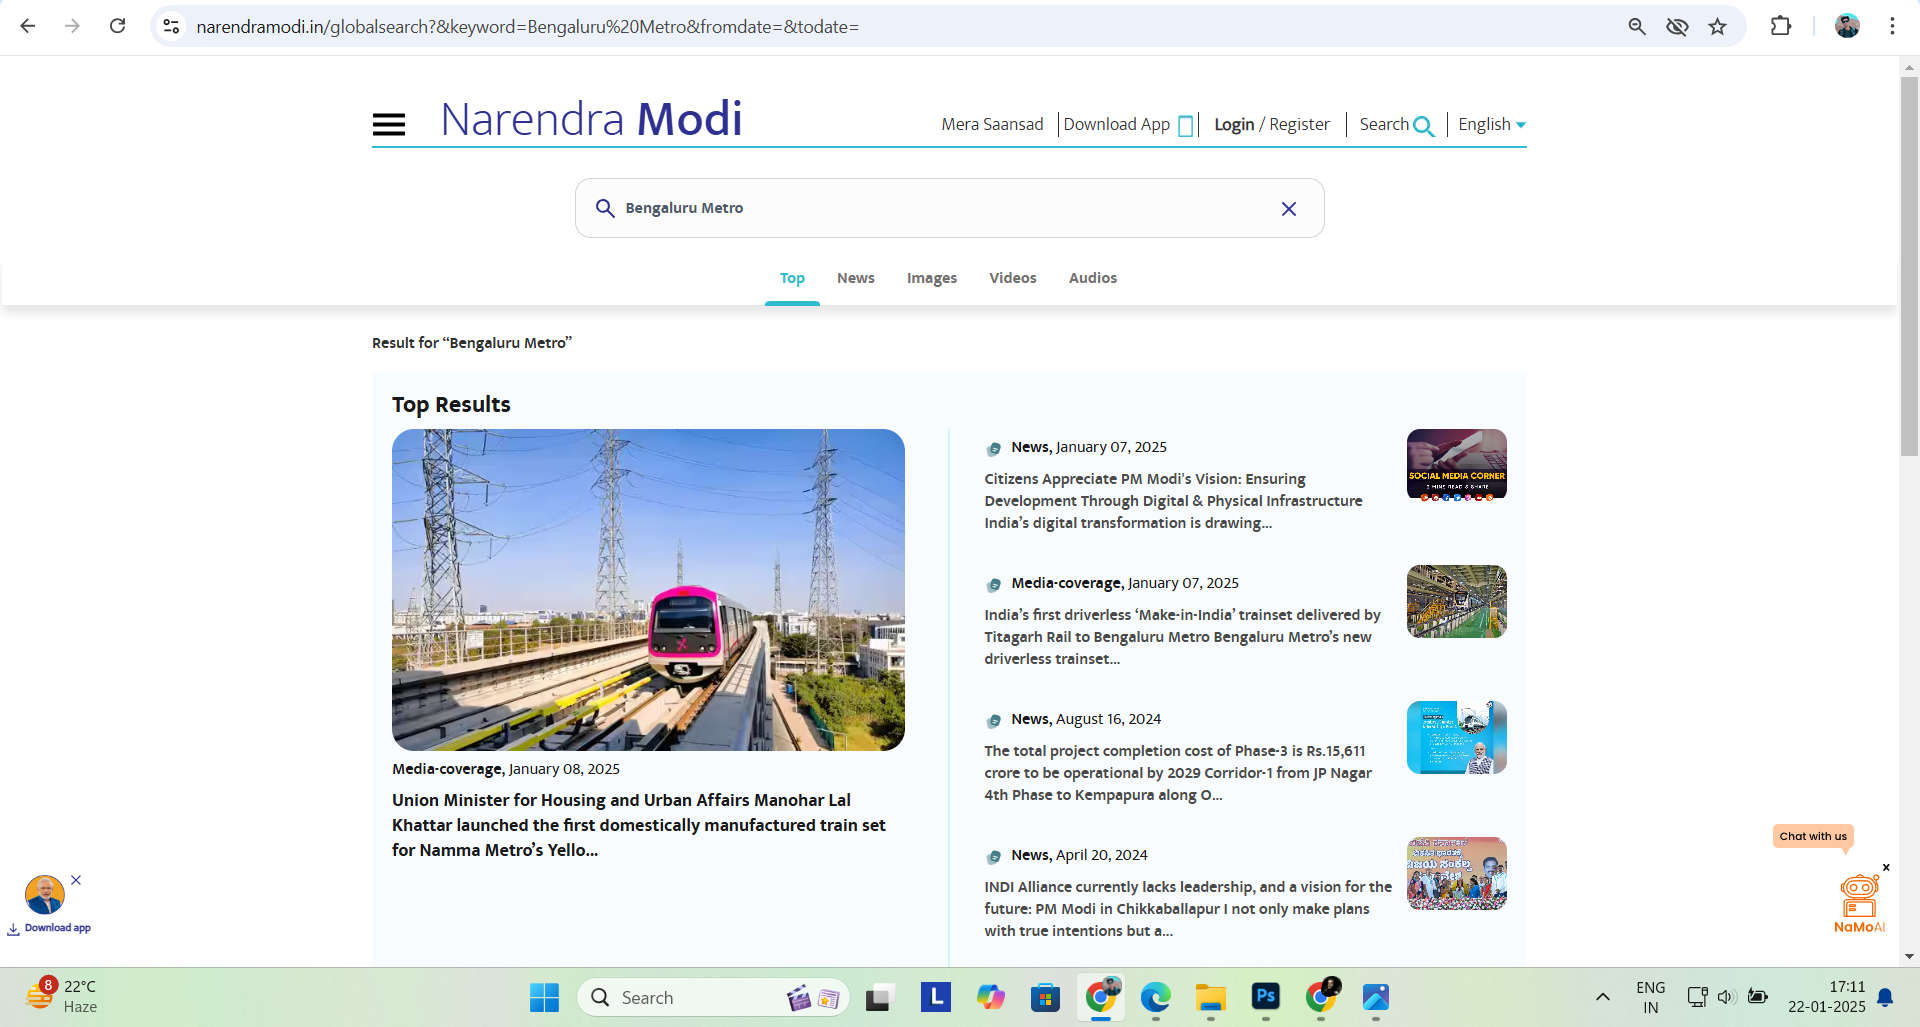
Task: Open the driverless trainset article thumbnail
Action: (x=1456, y=601)
